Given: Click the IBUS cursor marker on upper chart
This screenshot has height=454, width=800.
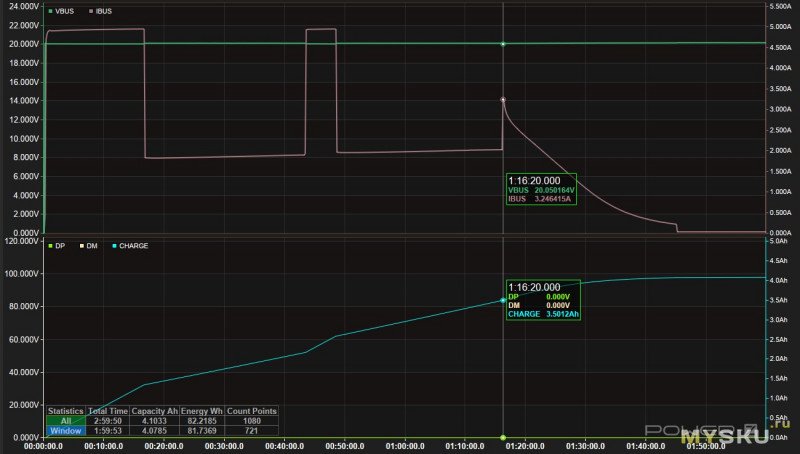Looking at the screenshot, I should click(x=503, y=100).
